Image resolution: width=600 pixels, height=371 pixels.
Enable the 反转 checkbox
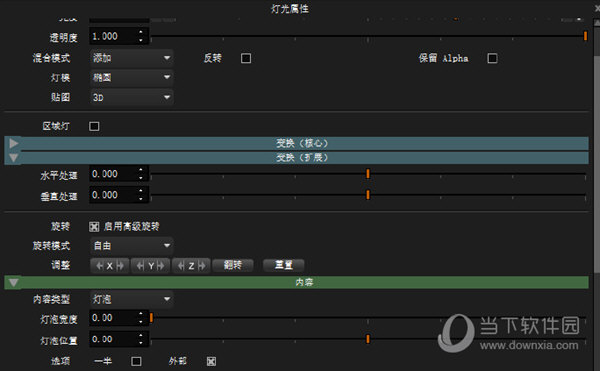pos(246,59)
